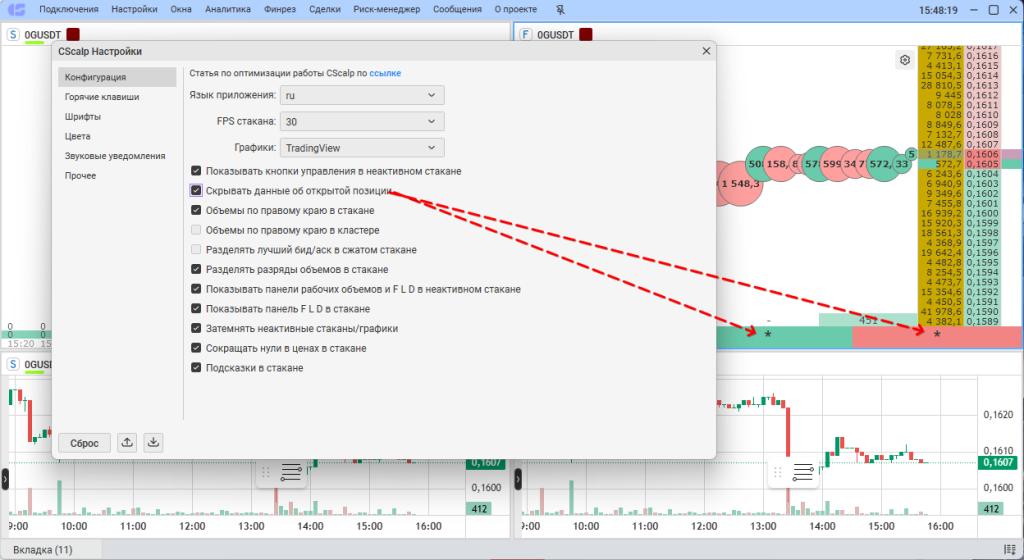Click the F futures badge beside 0GUSDT

point(526,35)
